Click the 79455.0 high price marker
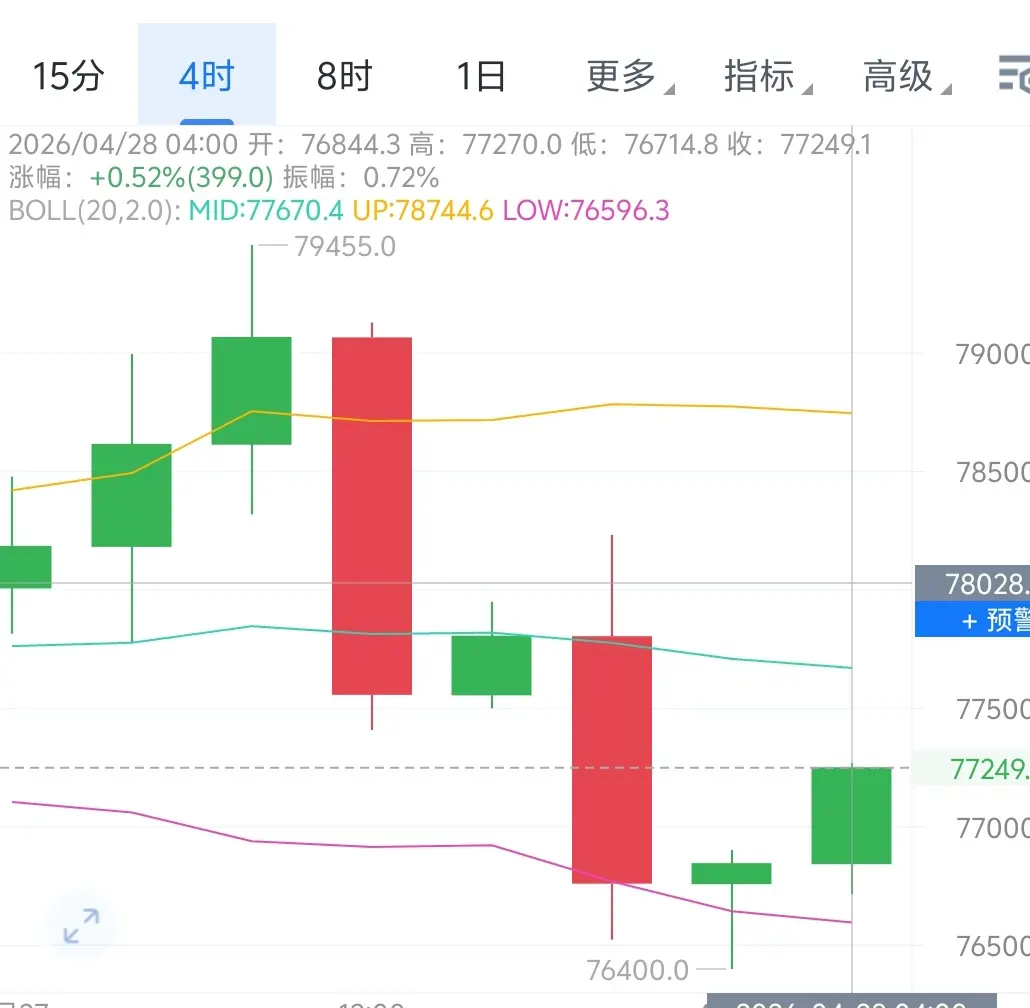1030x1008 pixels. coord(345,247)
